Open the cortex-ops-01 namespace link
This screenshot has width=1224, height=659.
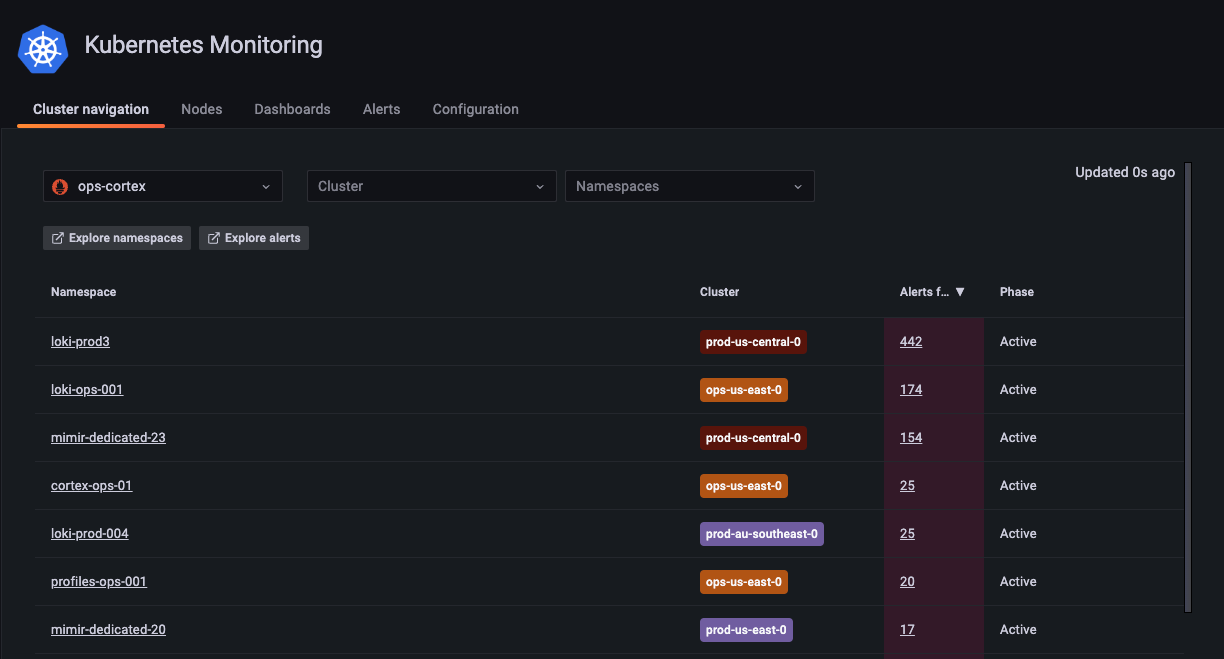(92, 486)
